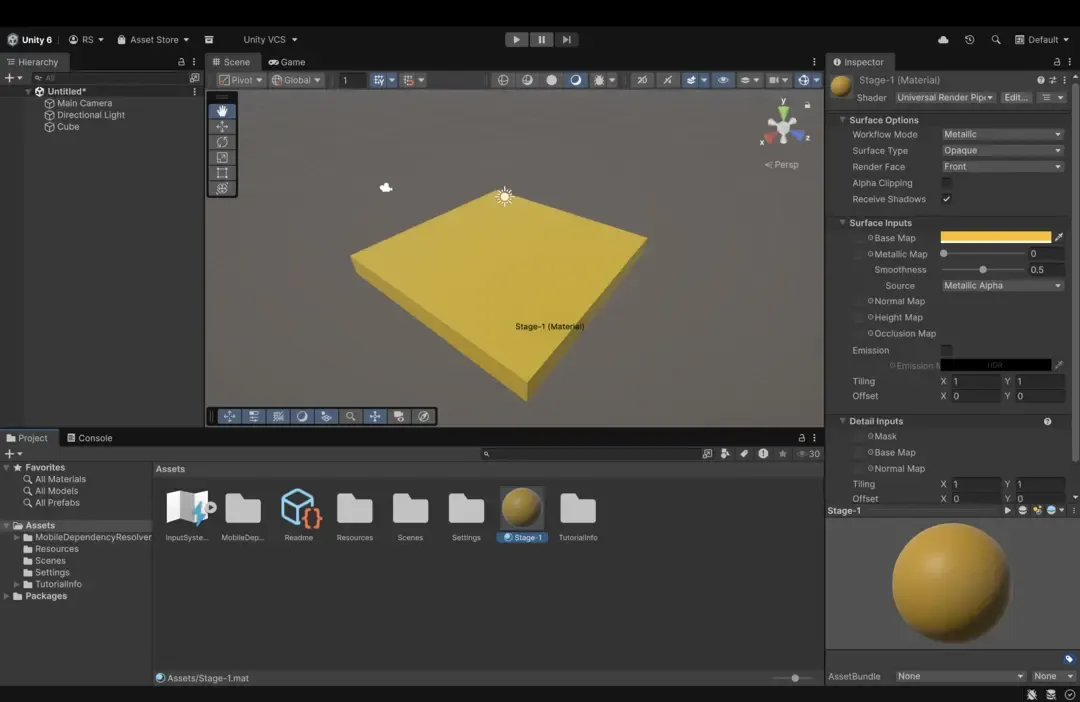Select the Hand tool in Scene toolbar
This screenshot has height=702, width=1080.
pyautogui.click(x=222, y=111)
